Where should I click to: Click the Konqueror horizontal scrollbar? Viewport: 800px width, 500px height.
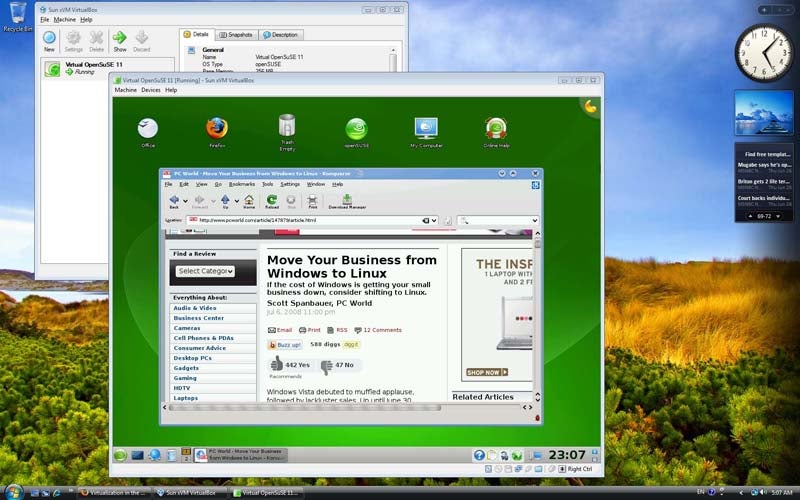(305, 407)
